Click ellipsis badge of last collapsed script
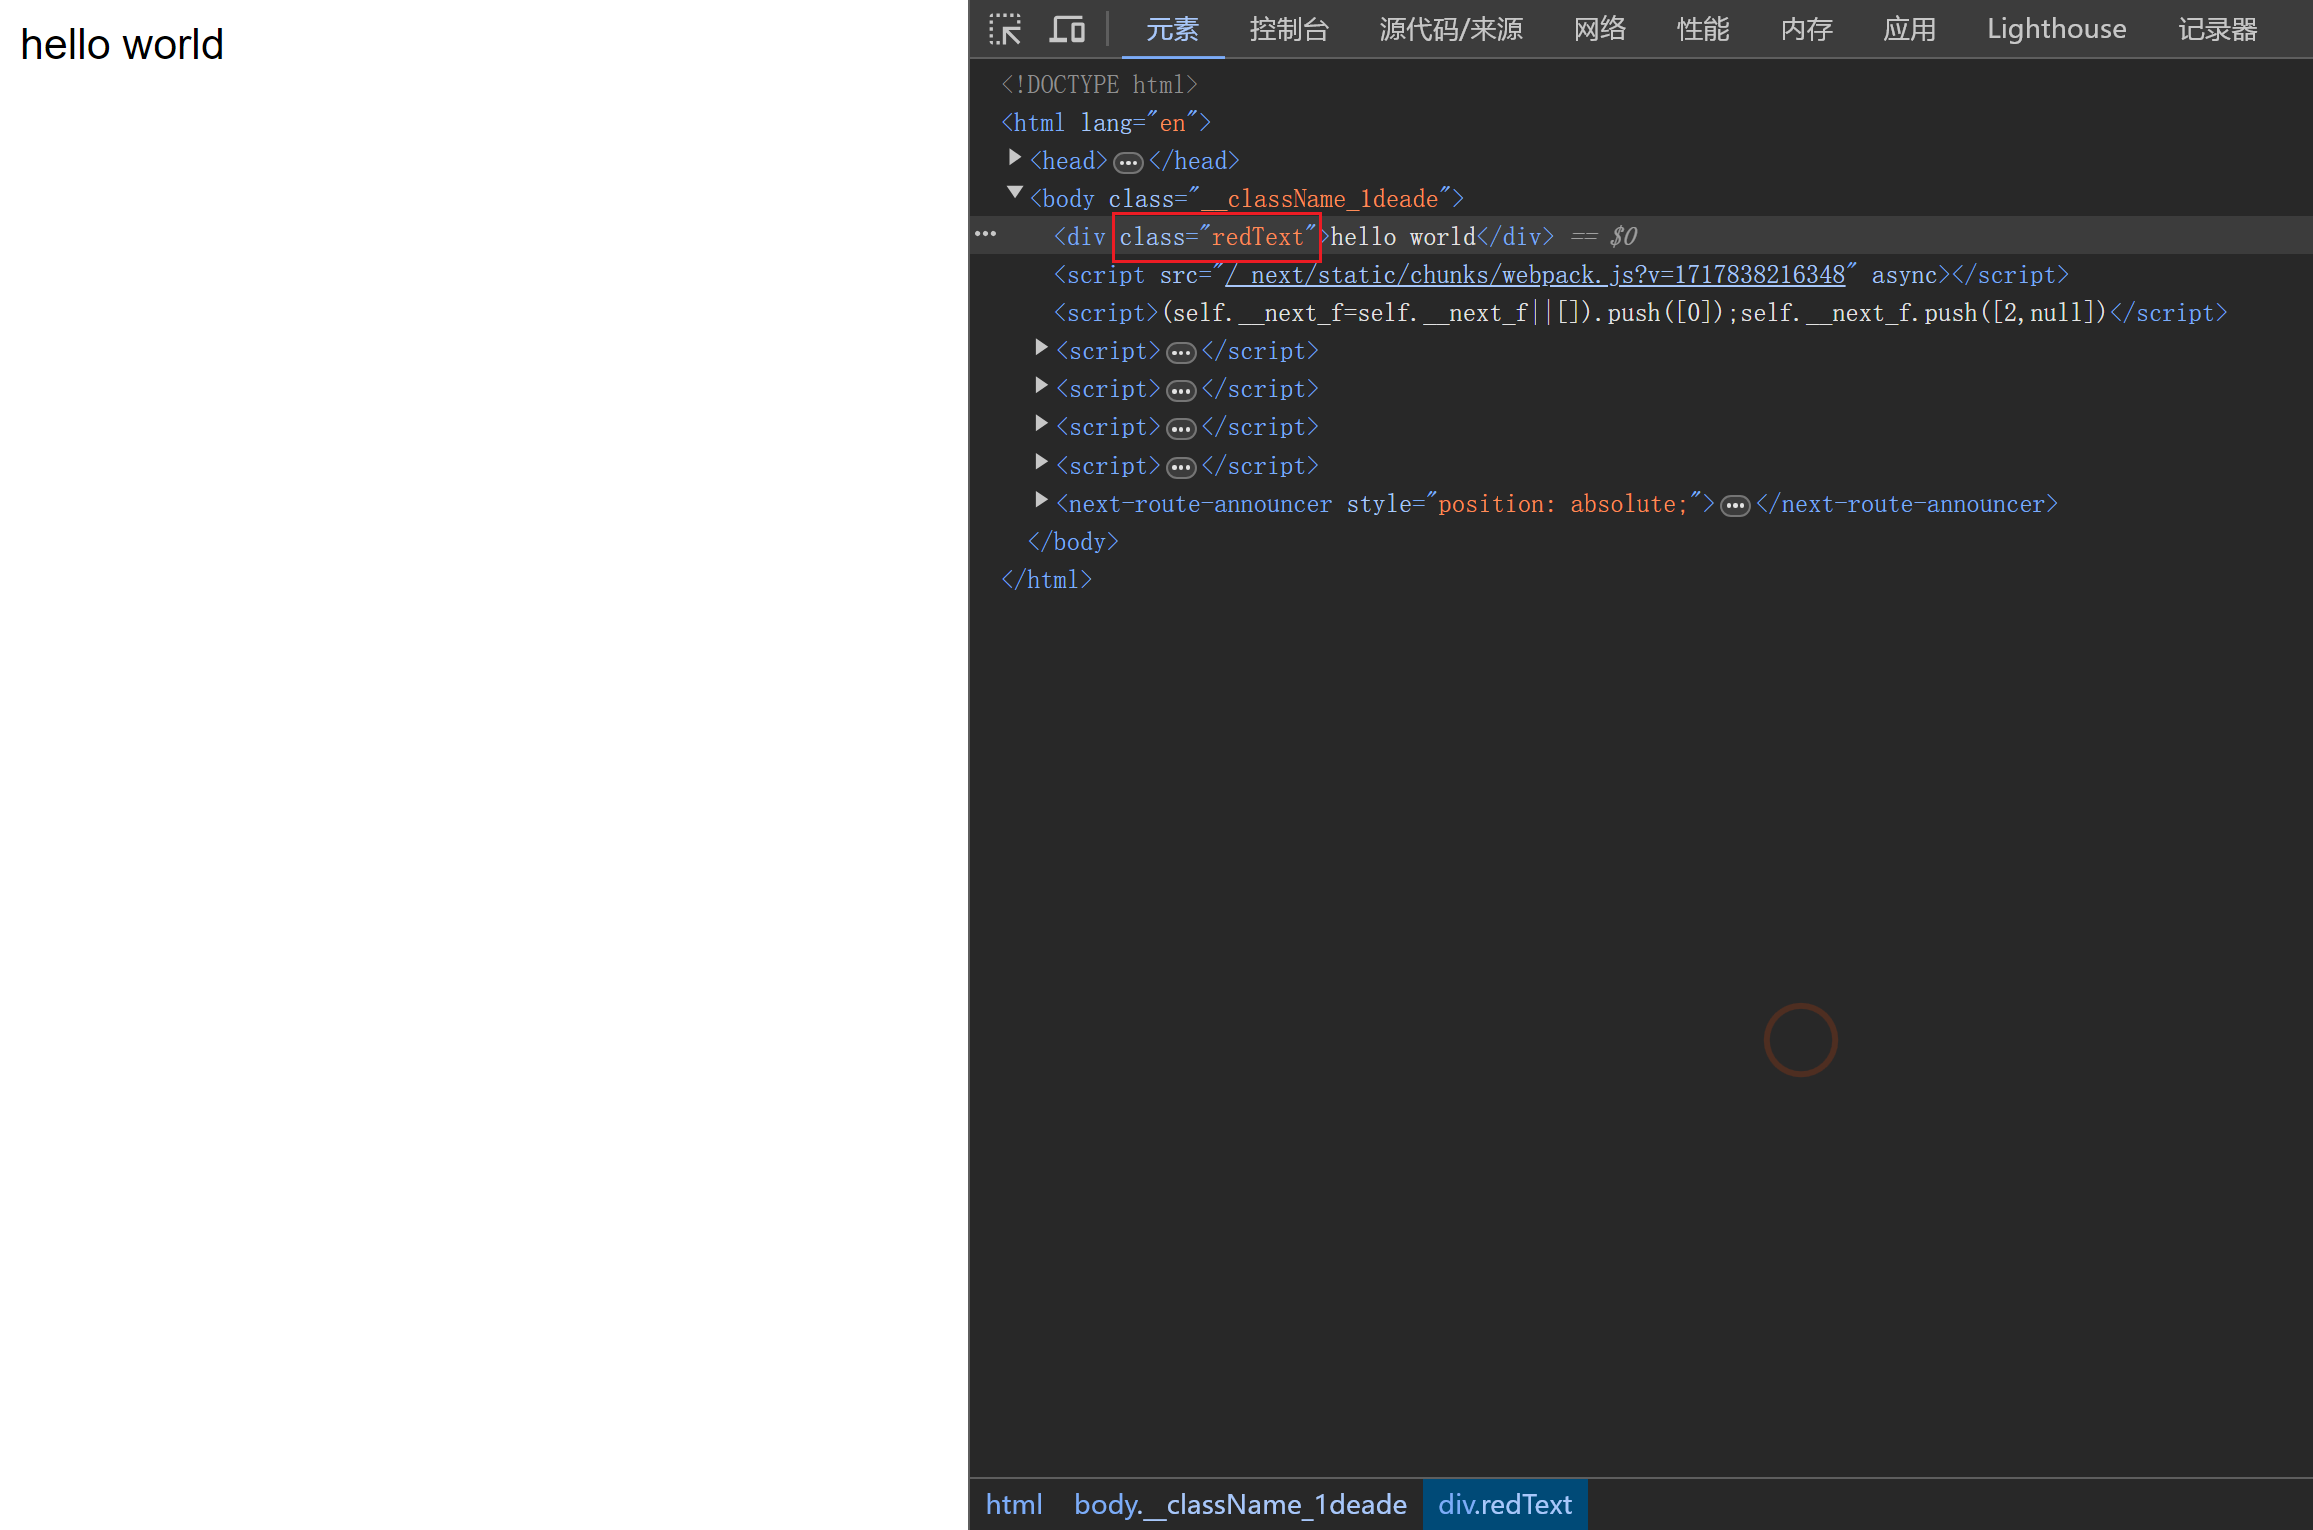Image resolution: width=2313 pixels, height=1530 pixels. (x=1181, y=467)
